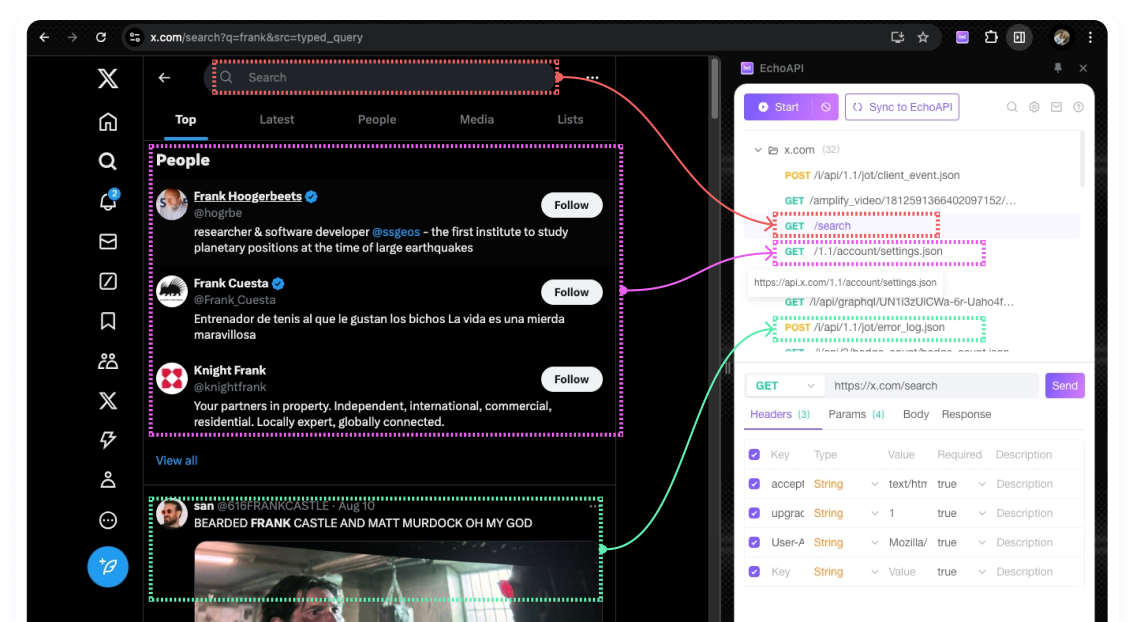The image size is (1133, 622).
Task: Open String type dropdown for upgrade row
Action: point(845,513)
